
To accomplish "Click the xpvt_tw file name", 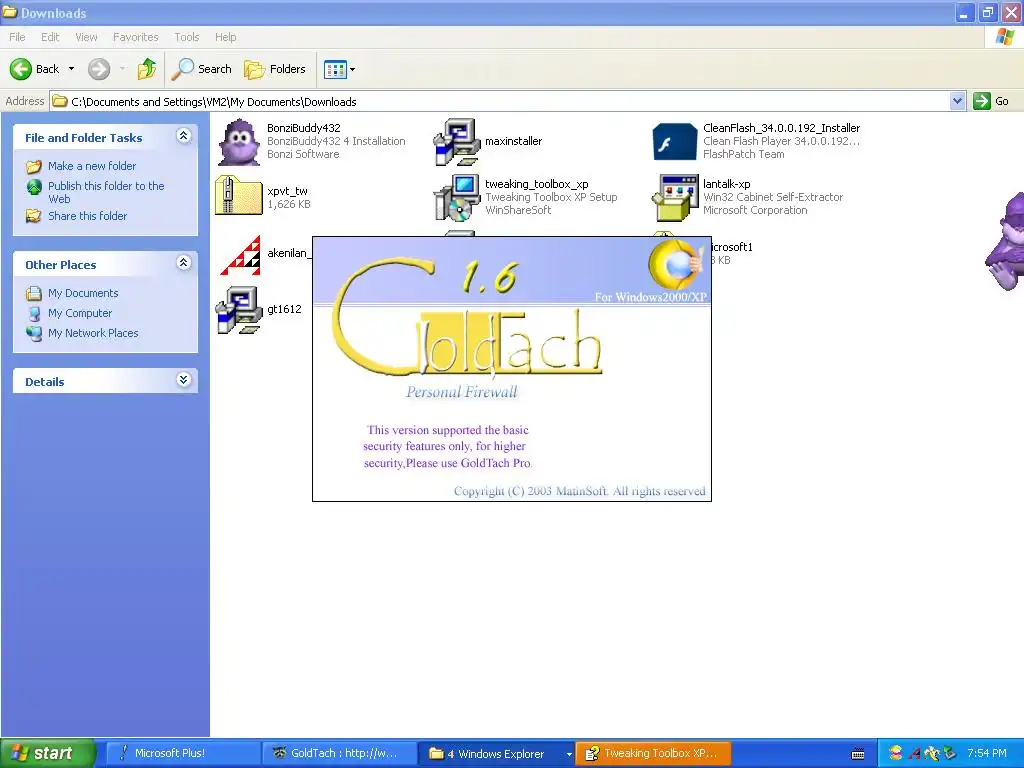I will pos(287,191).
